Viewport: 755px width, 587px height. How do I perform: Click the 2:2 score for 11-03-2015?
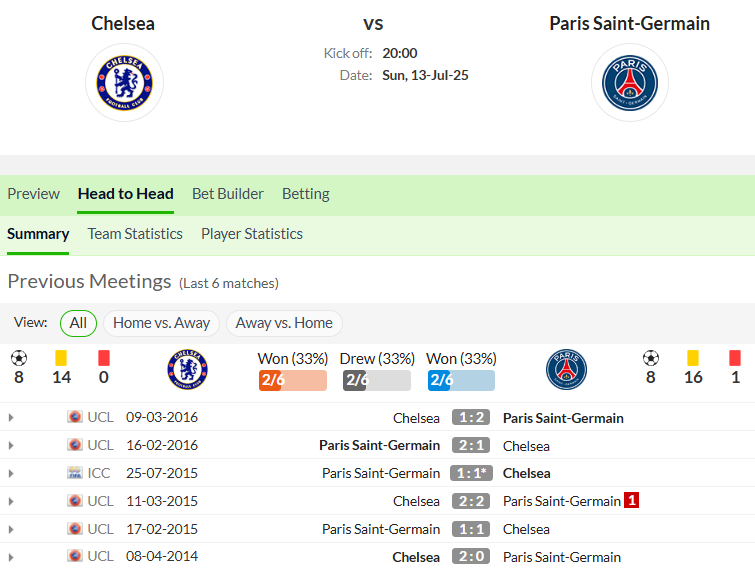coord(471,501)
